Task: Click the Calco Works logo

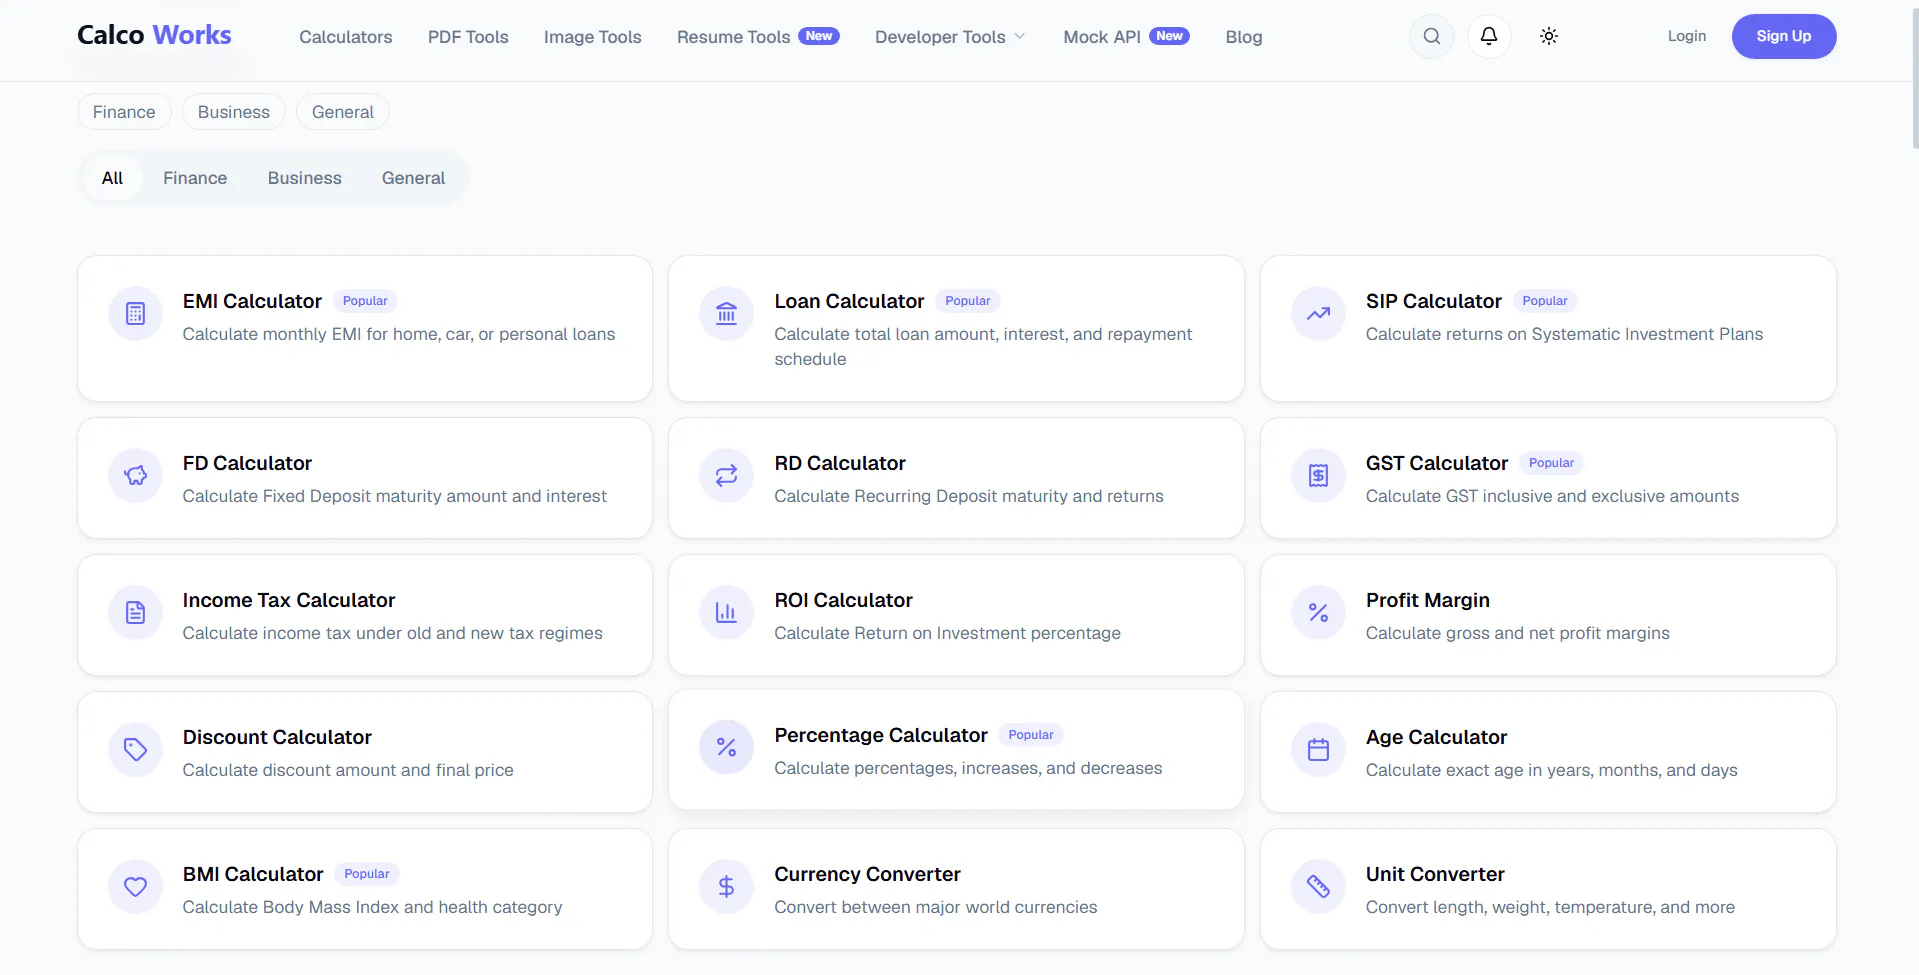Action: (154, 35)
